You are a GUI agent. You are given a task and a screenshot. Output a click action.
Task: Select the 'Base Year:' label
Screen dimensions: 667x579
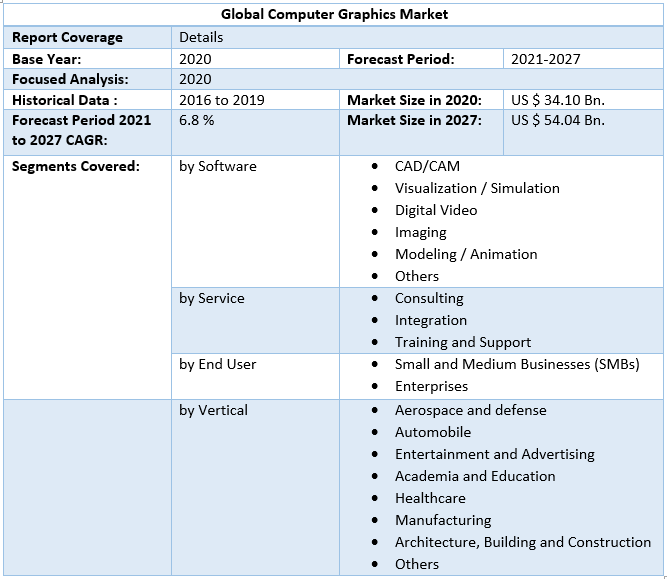pyautogui.click(x=46, y=59)
